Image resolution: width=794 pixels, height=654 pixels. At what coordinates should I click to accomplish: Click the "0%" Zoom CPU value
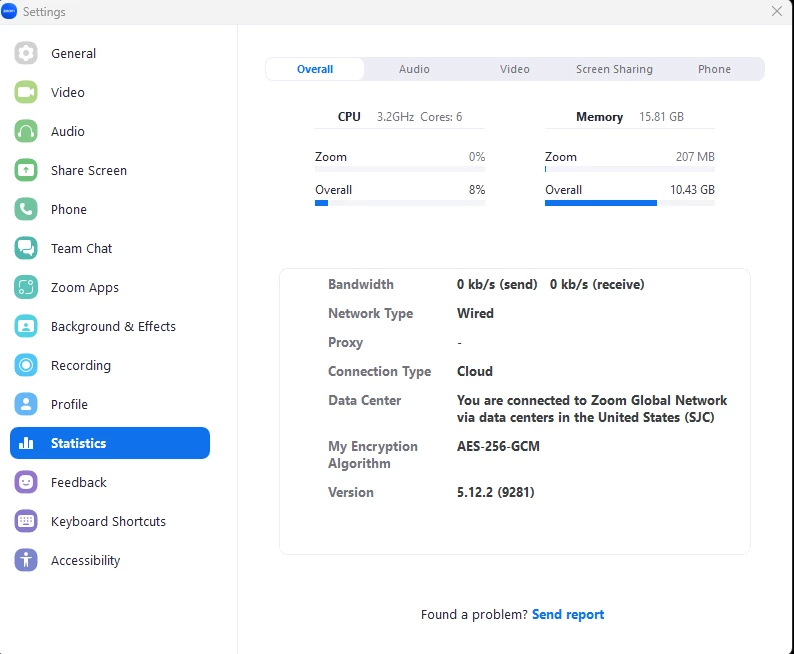coord(477,157)
